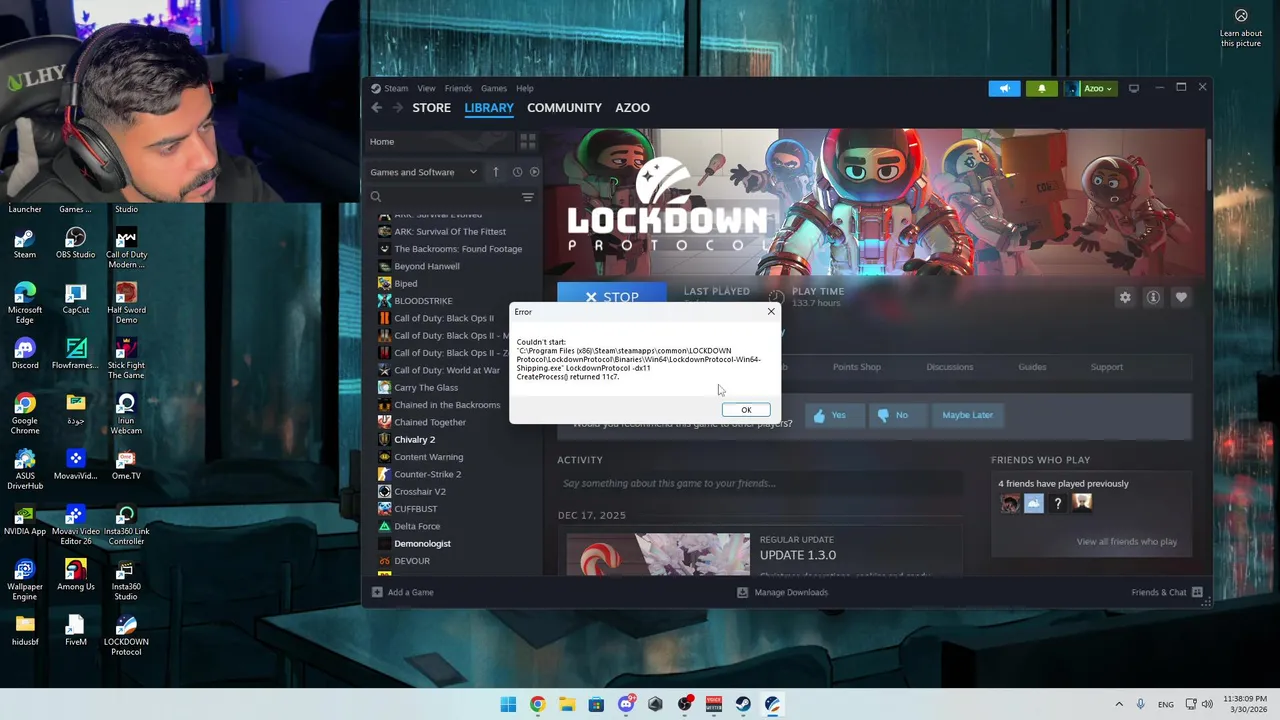Expand Games and Software filter dropdown
The width and height of the screenshot is (1280, 720).
(x=424, y=172)
